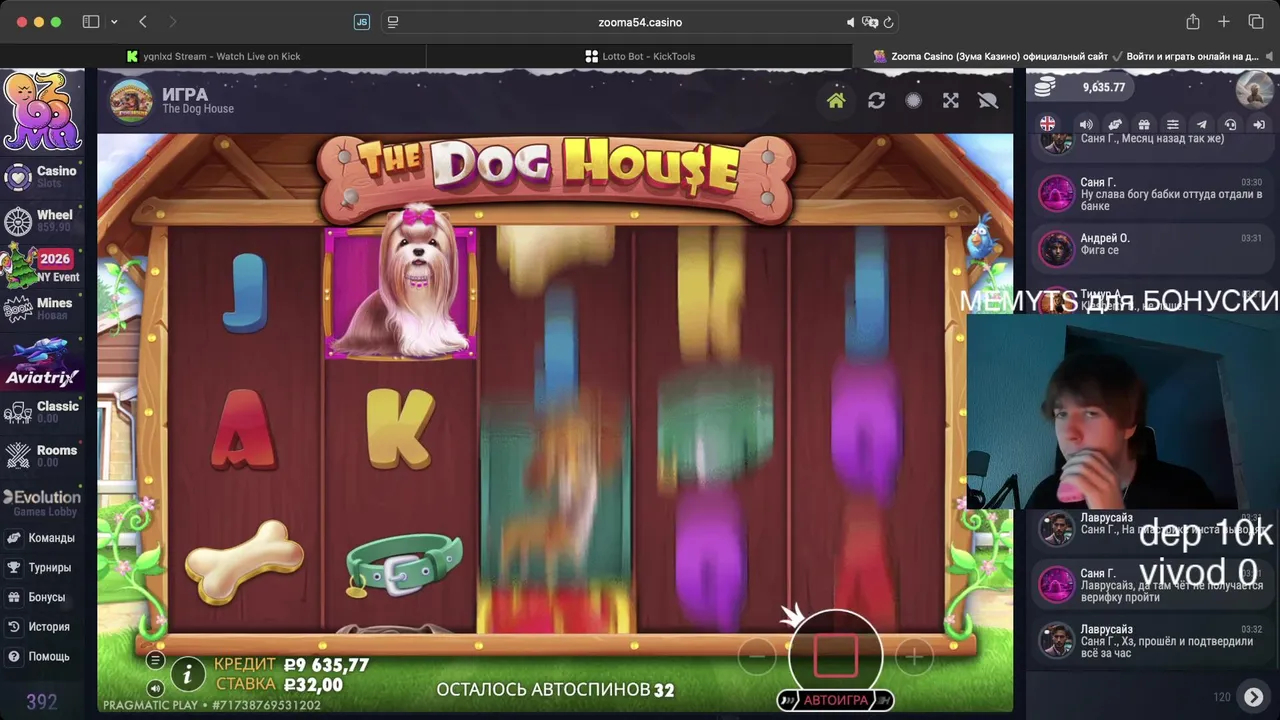Open Safari Share button
This screenshot has height=720, width=1280.
1192,22
